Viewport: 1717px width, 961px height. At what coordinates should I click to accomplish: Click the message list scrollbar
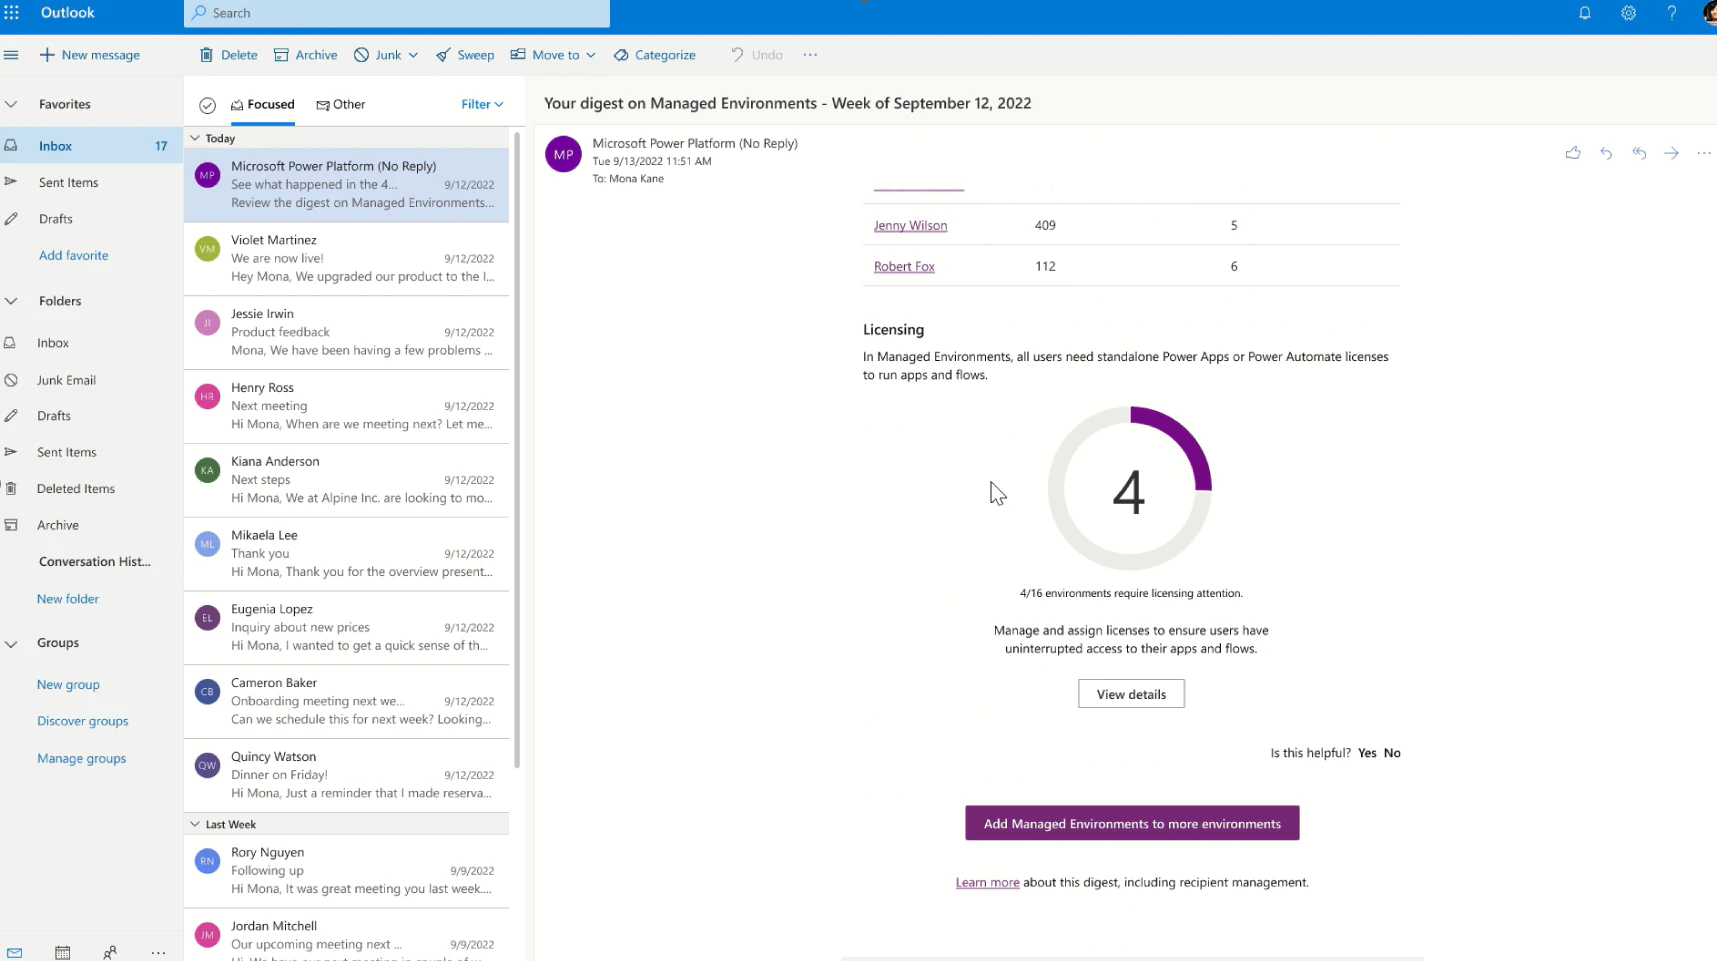[517, 450]
